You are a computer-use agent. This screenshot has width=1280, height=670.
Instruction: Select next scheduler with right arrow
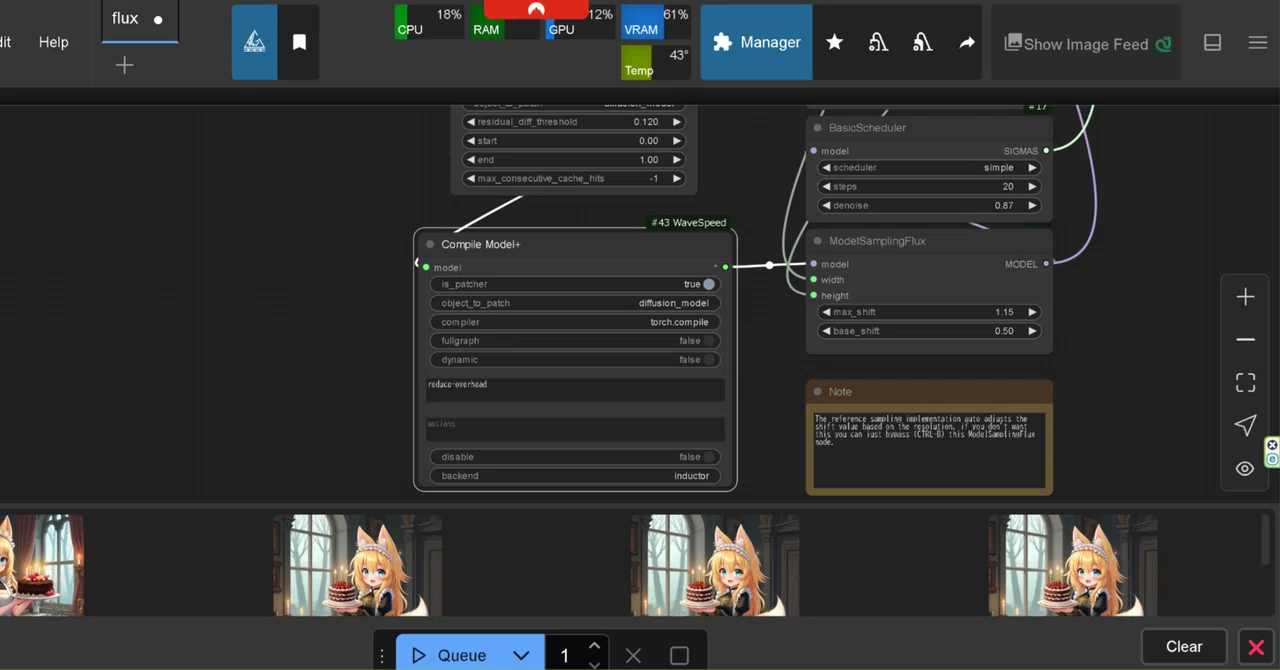coord(1032,168)
